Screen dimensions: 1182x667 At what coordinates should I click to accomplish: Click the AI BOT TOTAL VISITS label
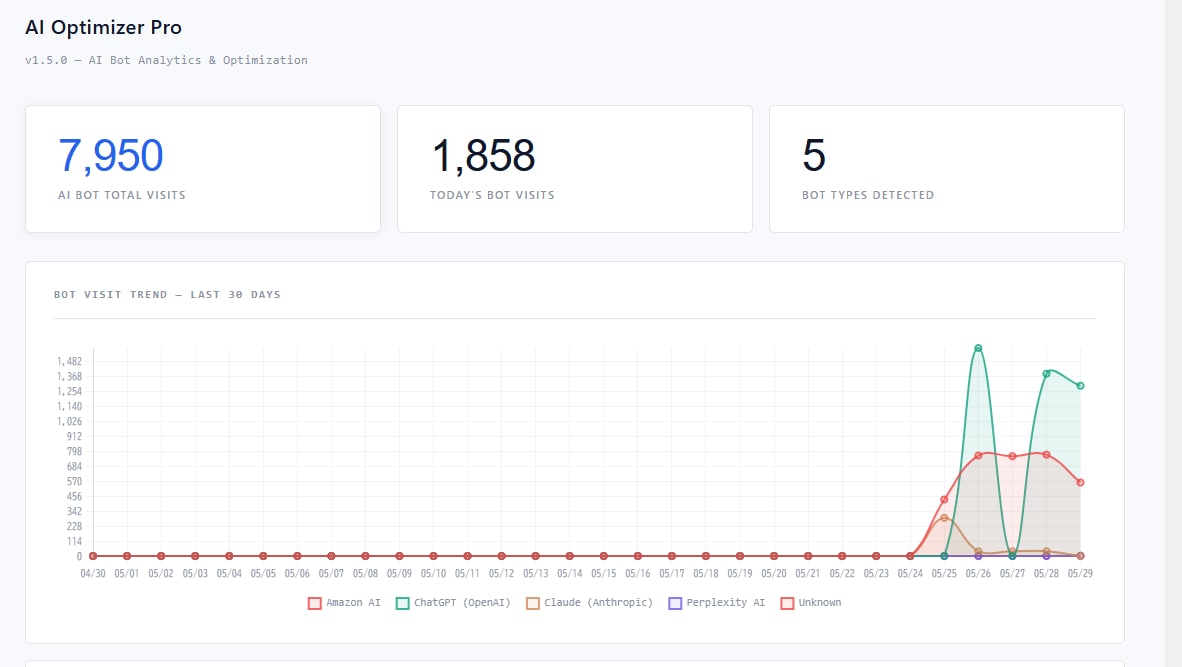(x=122, y=195)
